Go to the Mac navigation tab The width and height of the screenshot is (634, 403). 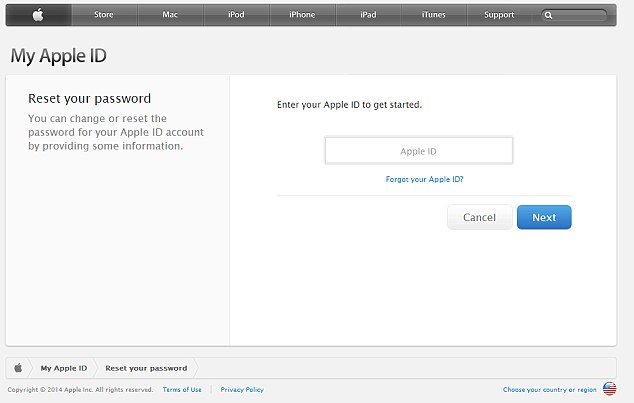tap(170, 15)
